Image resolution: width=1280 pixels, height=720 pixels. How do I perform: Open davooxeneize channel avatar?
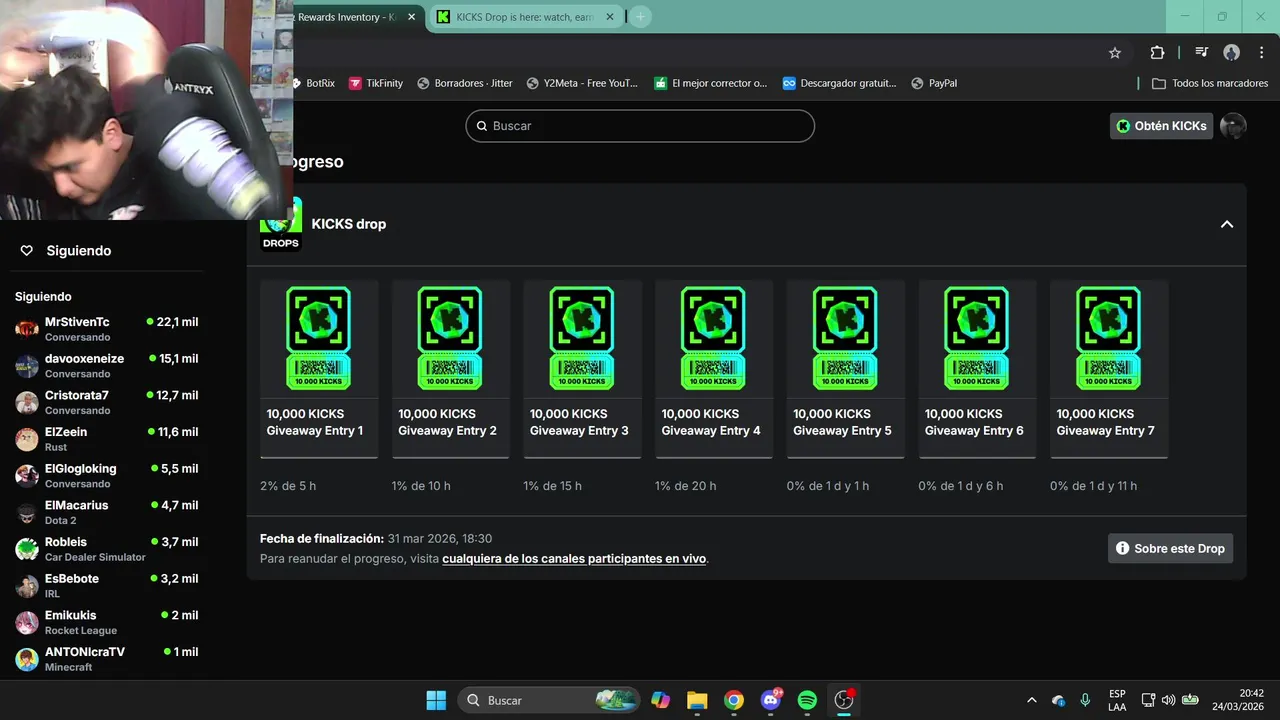tap(27, 366)
